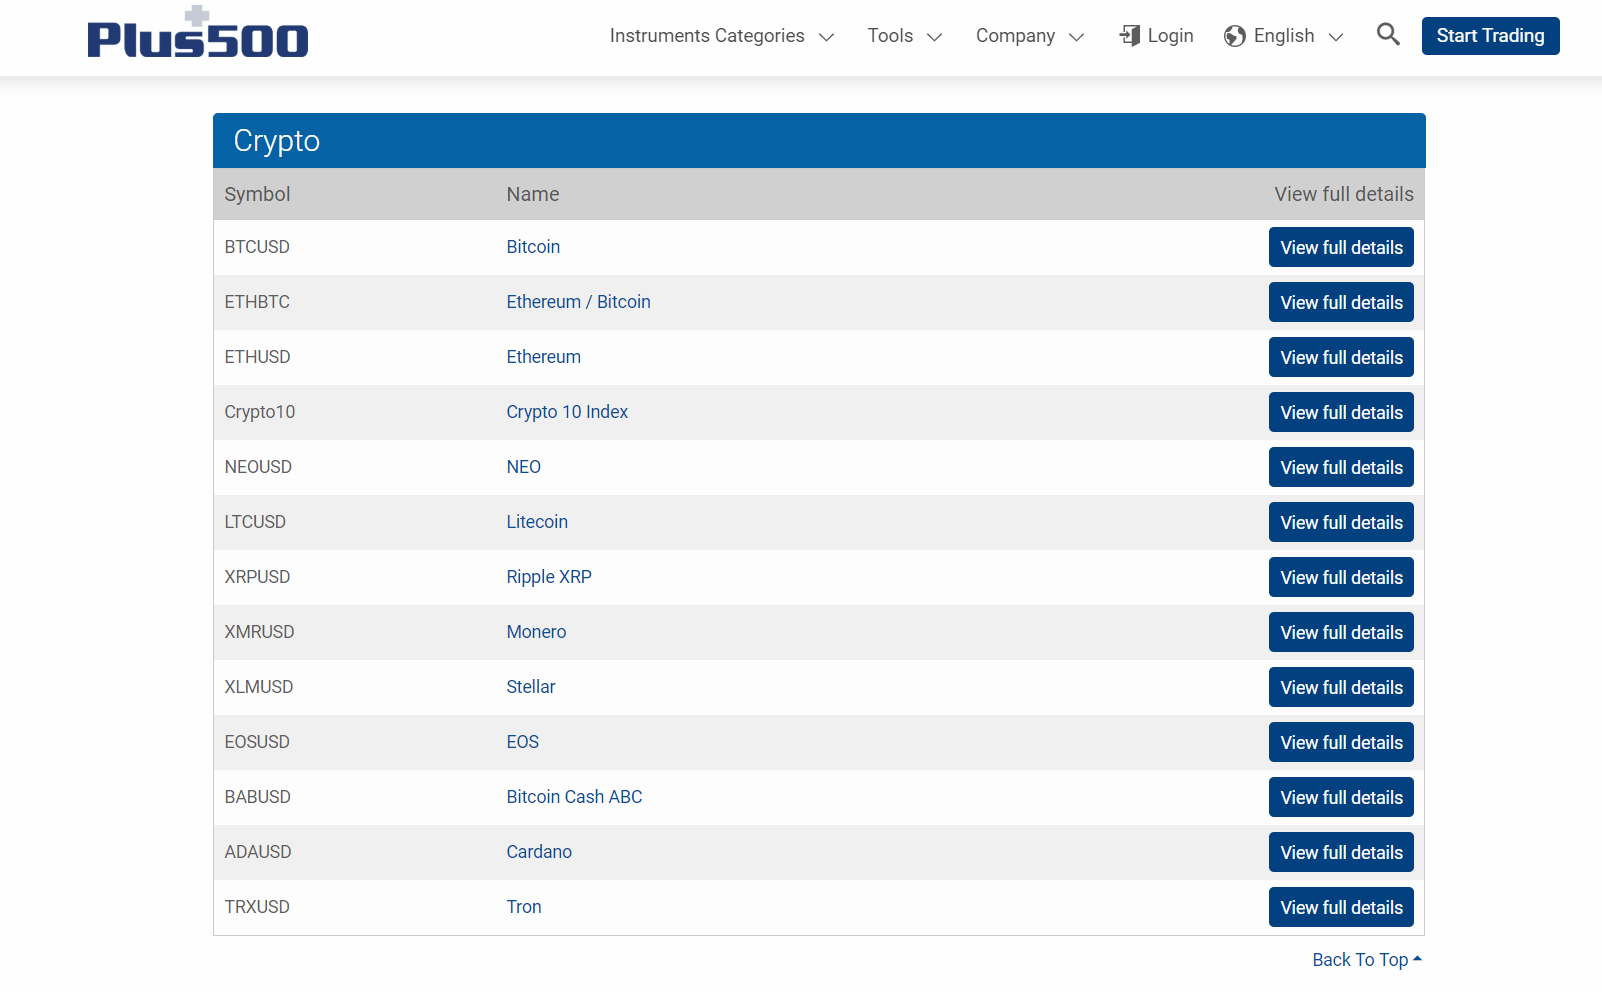The width and height of the screenshot is (1602, 992).
Task: View full details for Bitcoin Cash ABC
Action: tap(1341, 797)
